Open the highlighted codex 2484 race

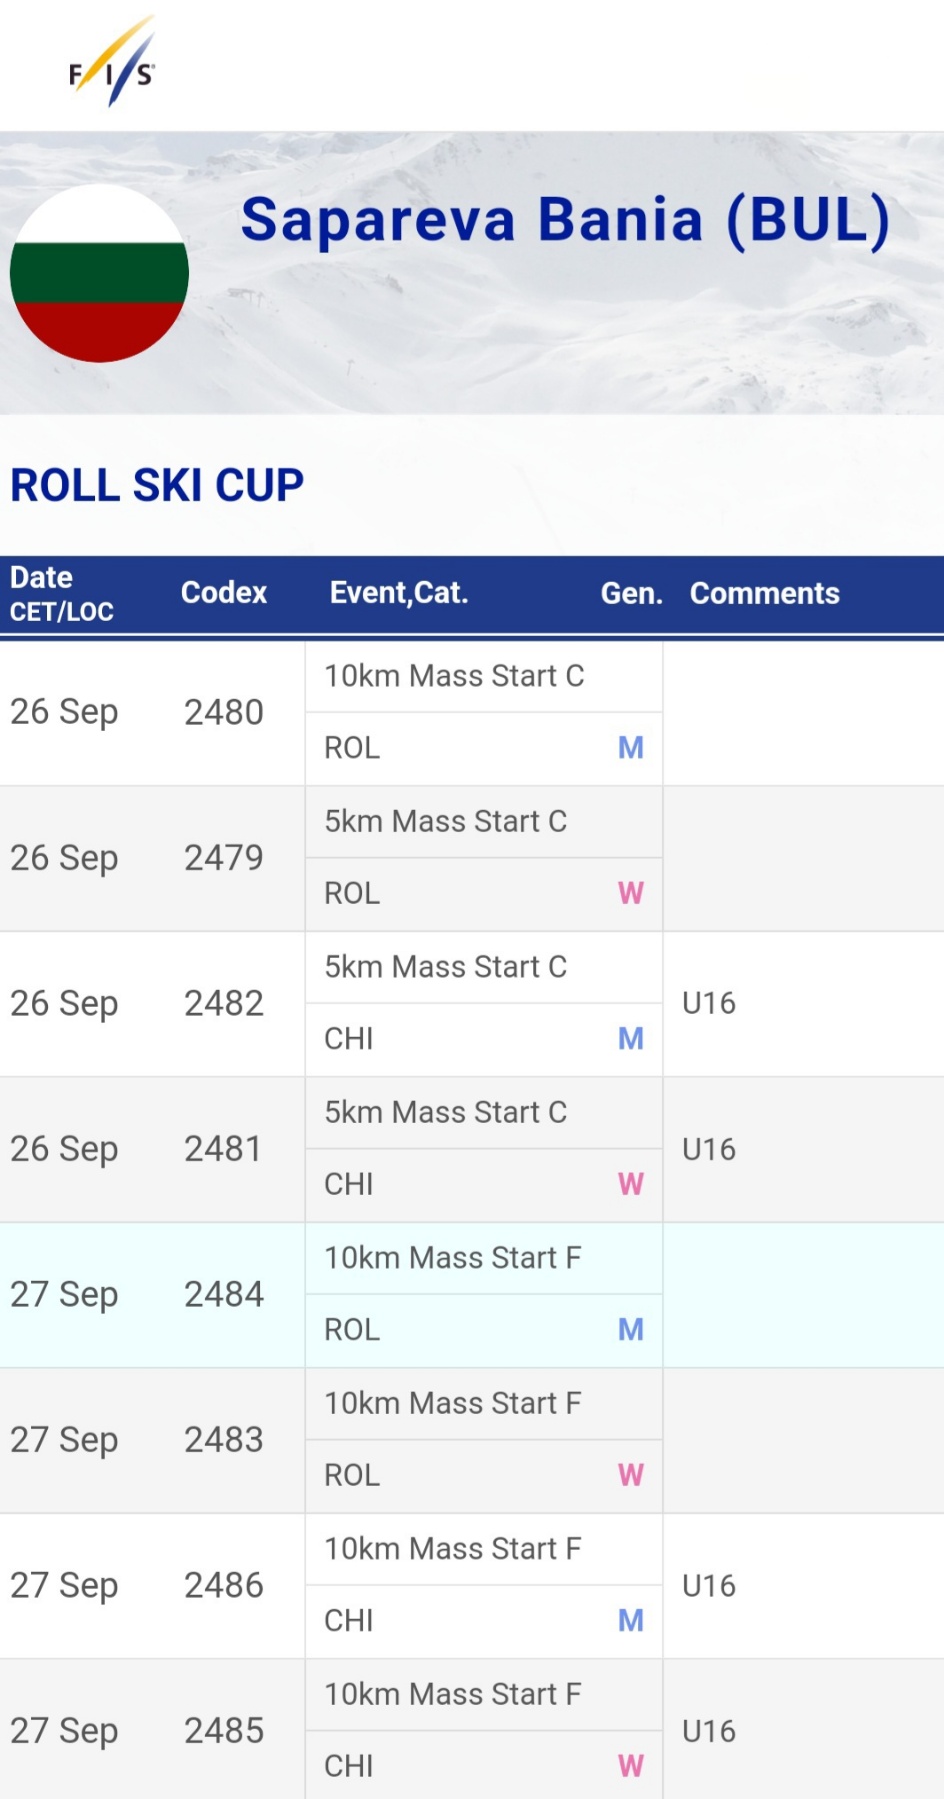coord(224,1295)
